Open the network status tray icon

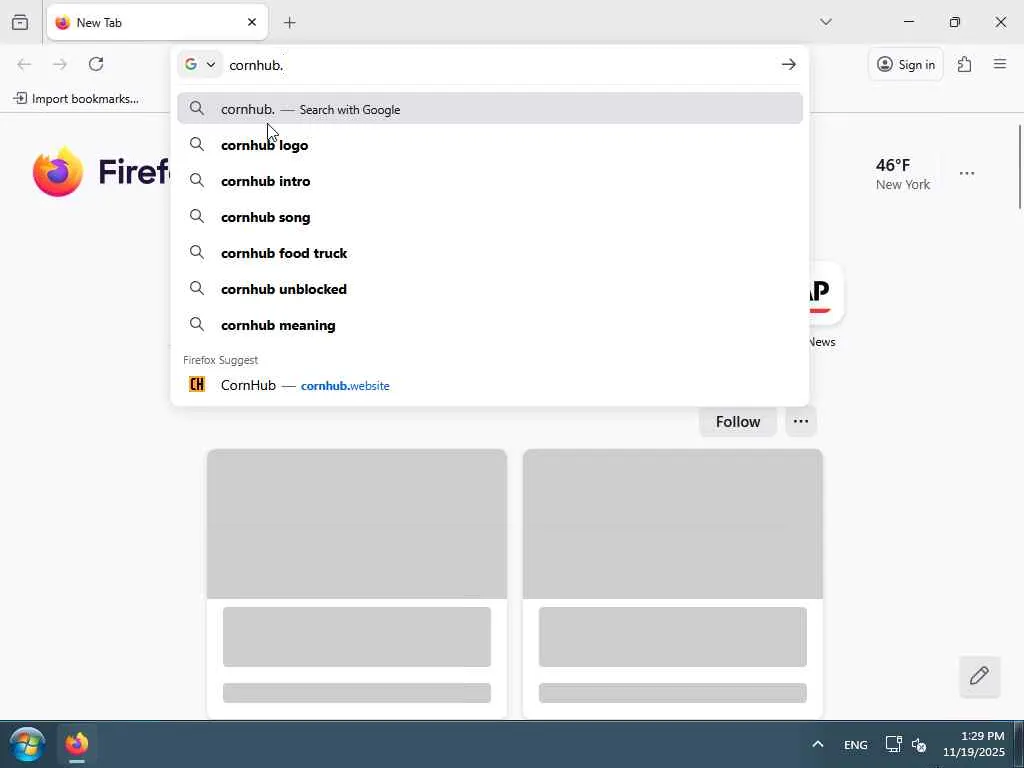(x=893, y=744)
